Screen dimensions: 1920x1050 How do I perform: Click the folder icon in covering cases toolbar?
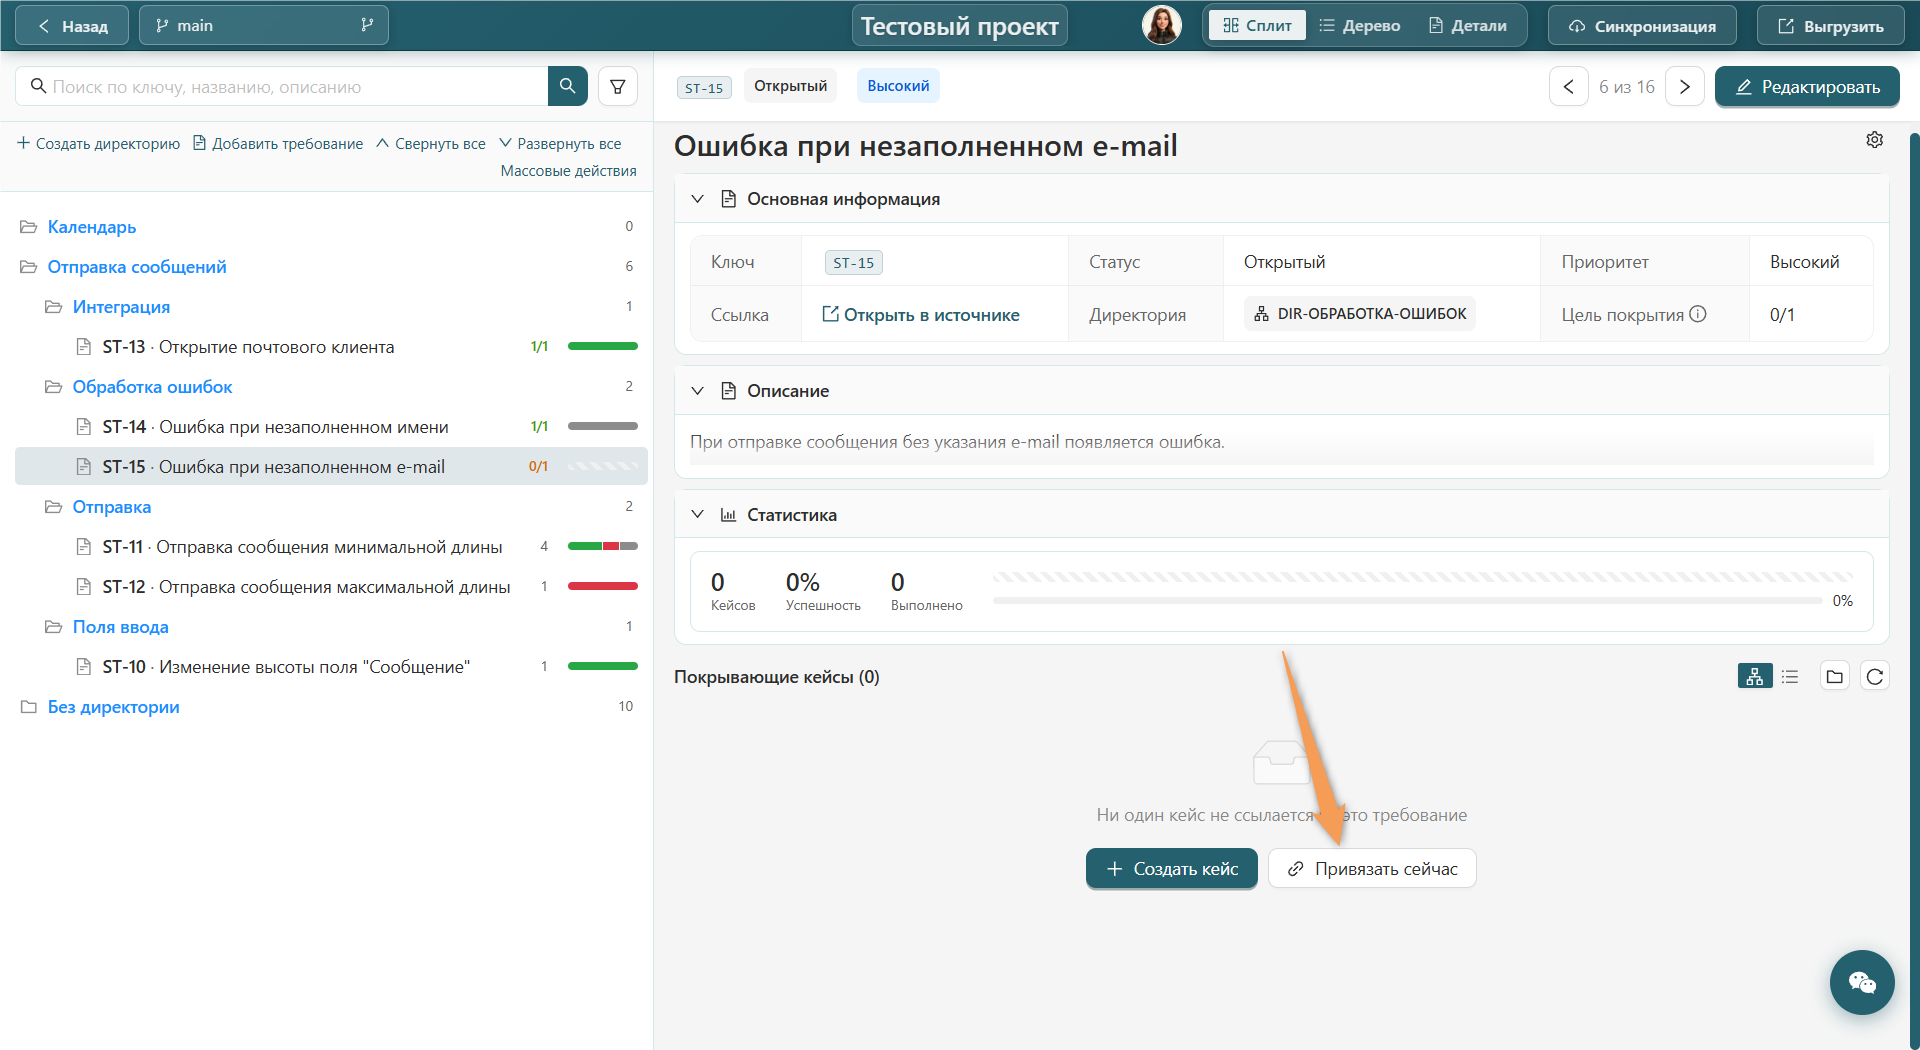[1834, 677]
